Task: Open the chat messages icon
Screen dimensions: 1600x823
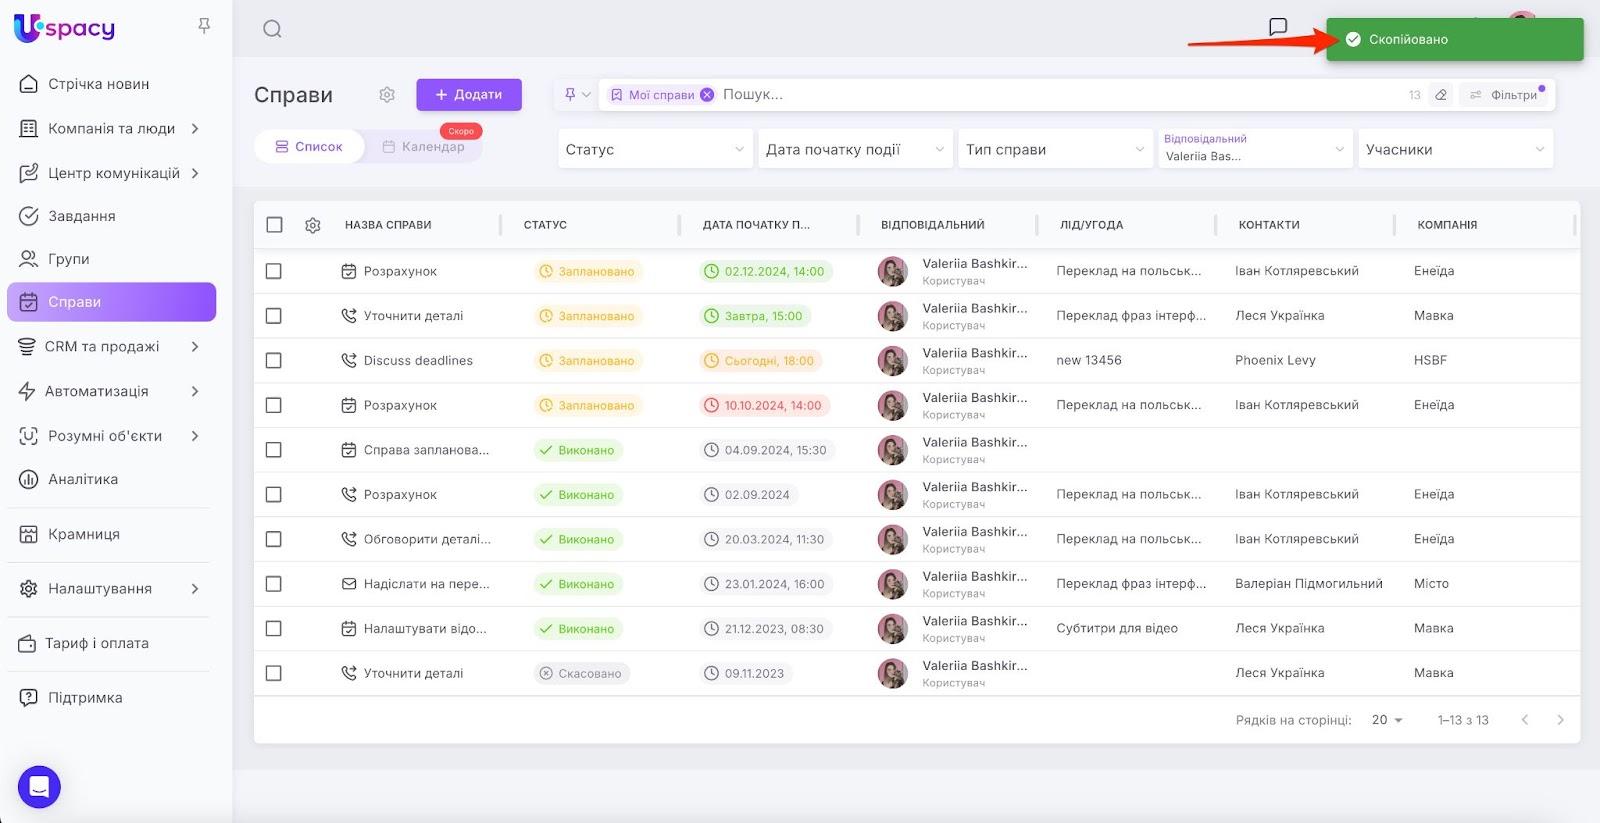Action: tap(1277, 27)
